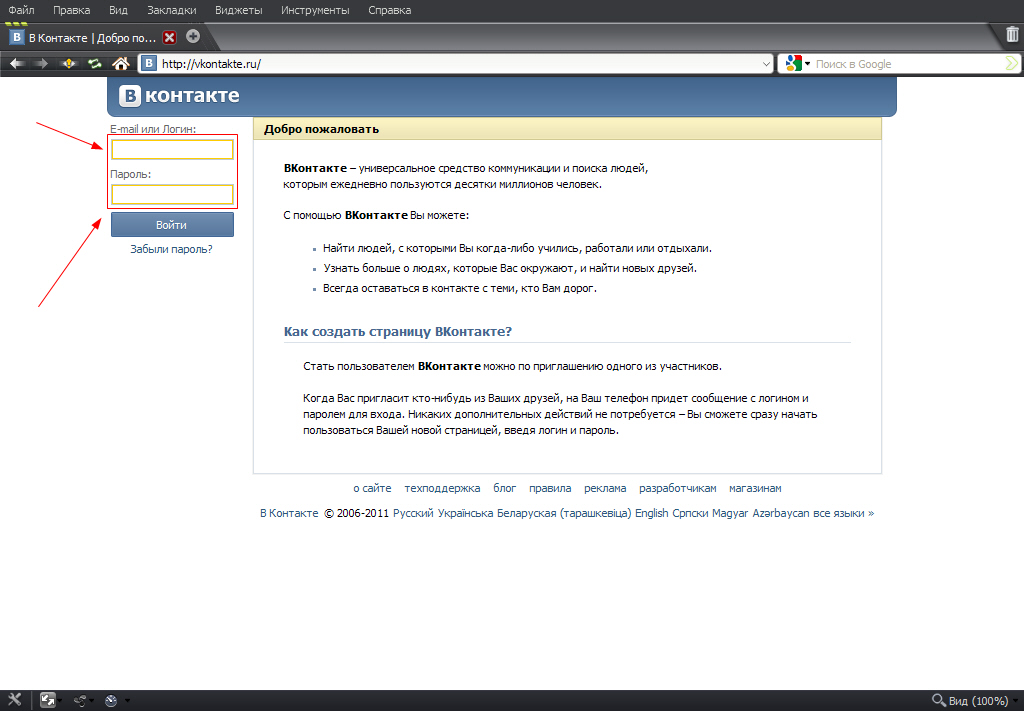Open the Инструменты menu
1024x711 pixels.
tap(315, 10)
